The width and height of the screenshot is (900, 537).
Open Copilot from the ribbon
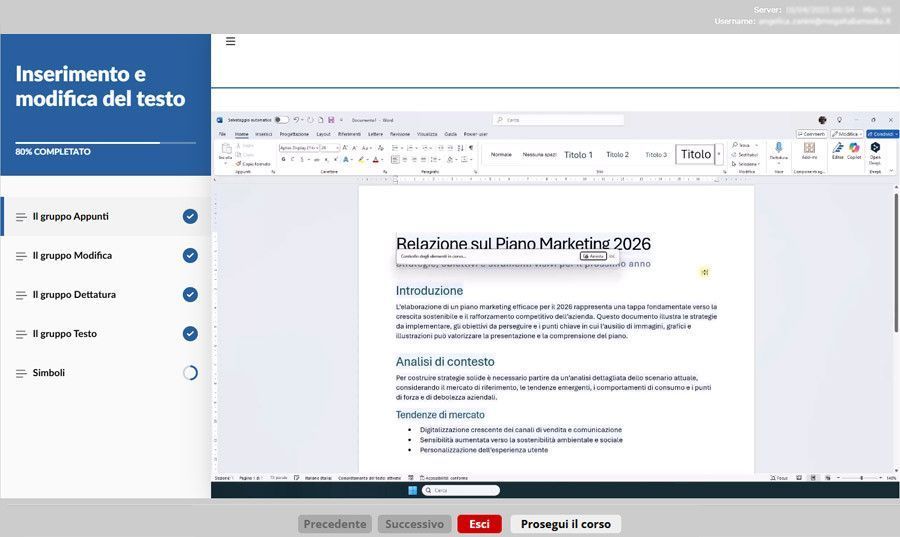click(x=854, y=148)
